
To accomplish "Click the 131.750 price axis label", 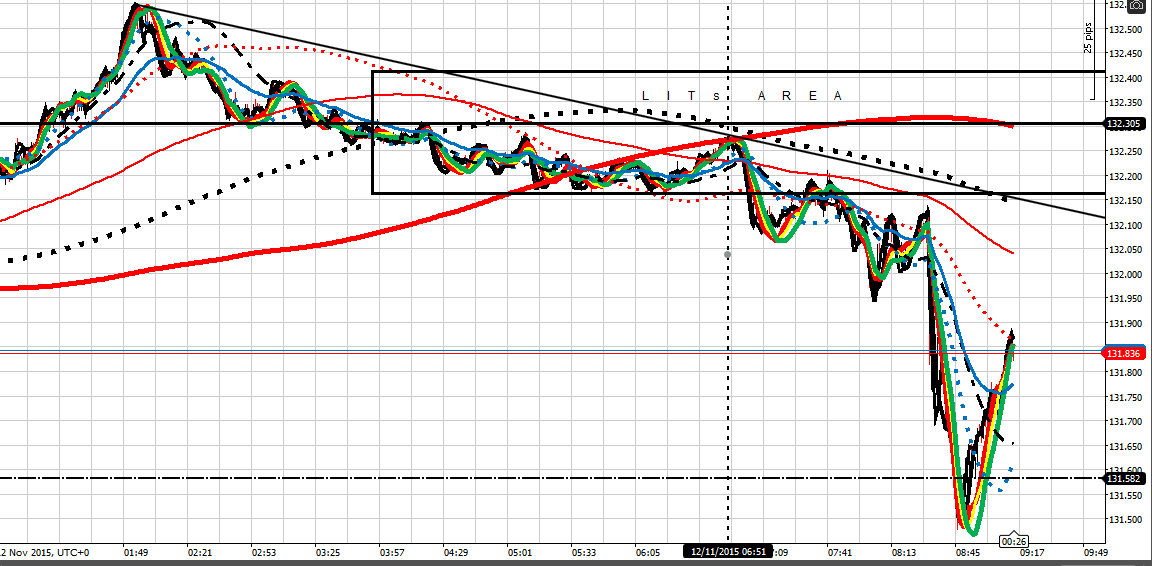I will pyautogui.click(x=1126, y=398).
